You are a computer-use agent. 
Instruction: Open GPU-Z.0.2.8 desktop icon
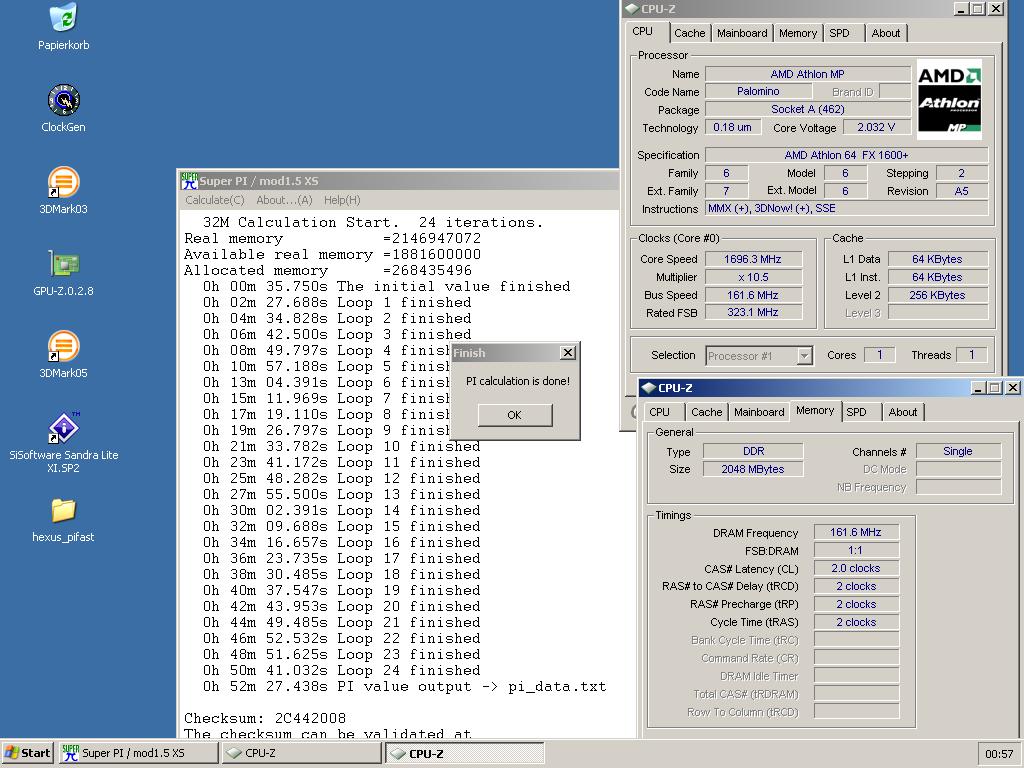[x=63, y=264]
